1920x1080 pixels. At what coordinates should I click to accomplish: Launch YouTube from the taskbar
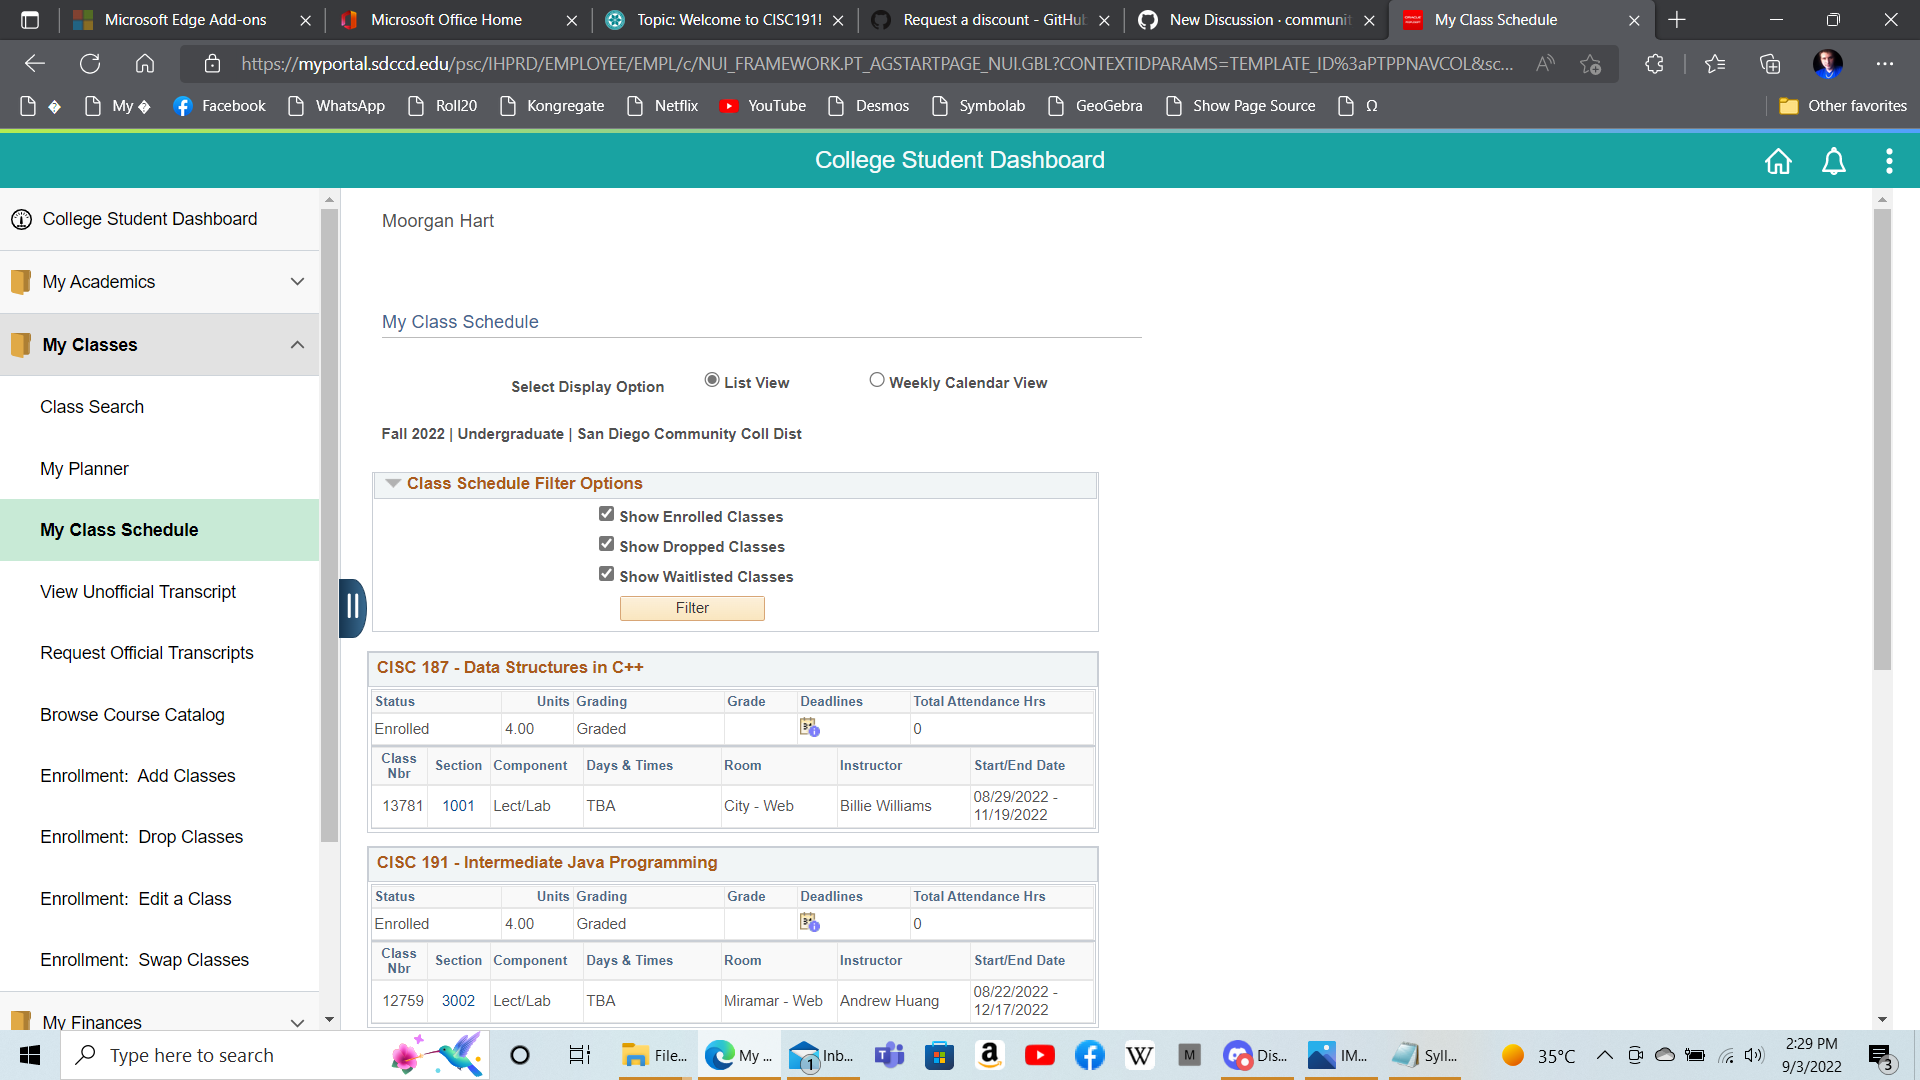tap(1039, 1055)
